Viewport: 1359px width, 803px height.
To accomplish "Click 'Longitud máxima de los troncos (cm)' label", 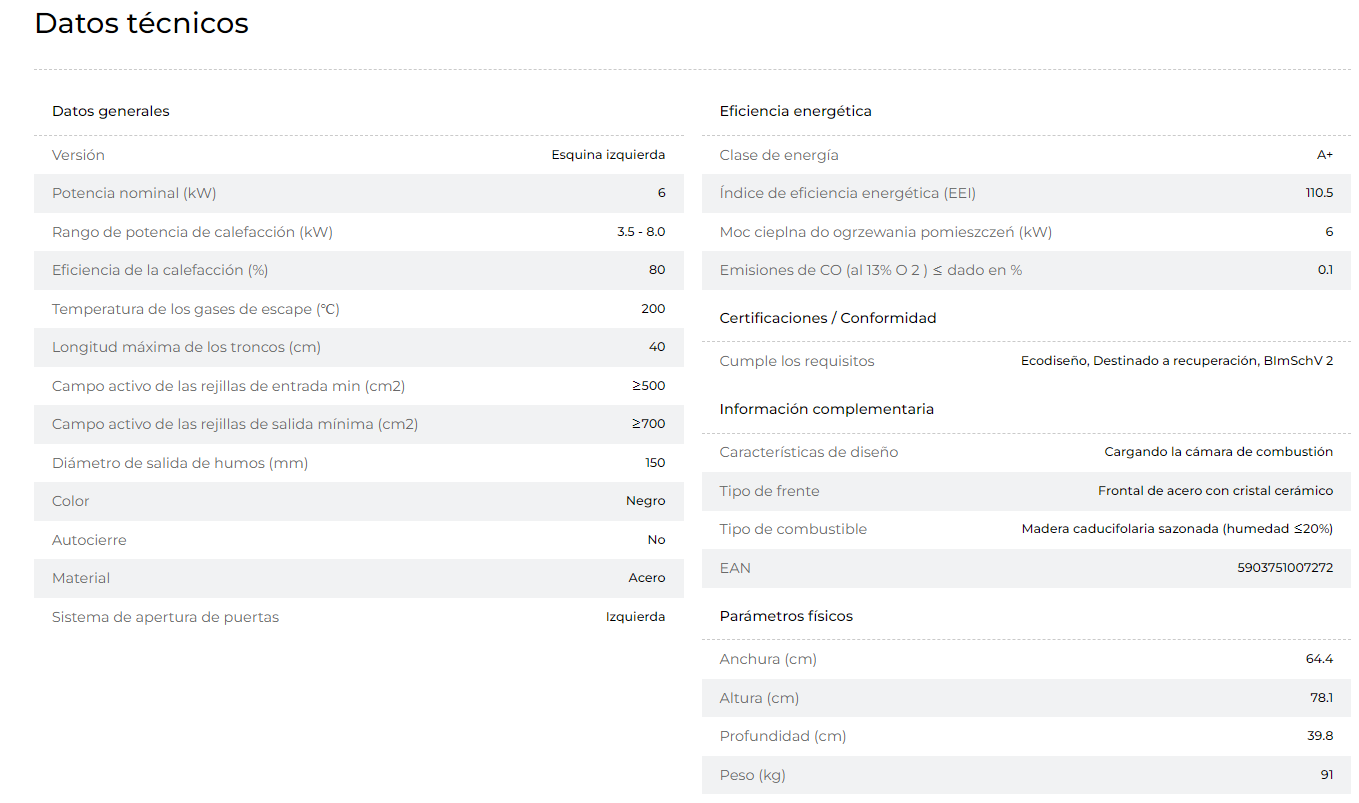I will tap(186, 348).
